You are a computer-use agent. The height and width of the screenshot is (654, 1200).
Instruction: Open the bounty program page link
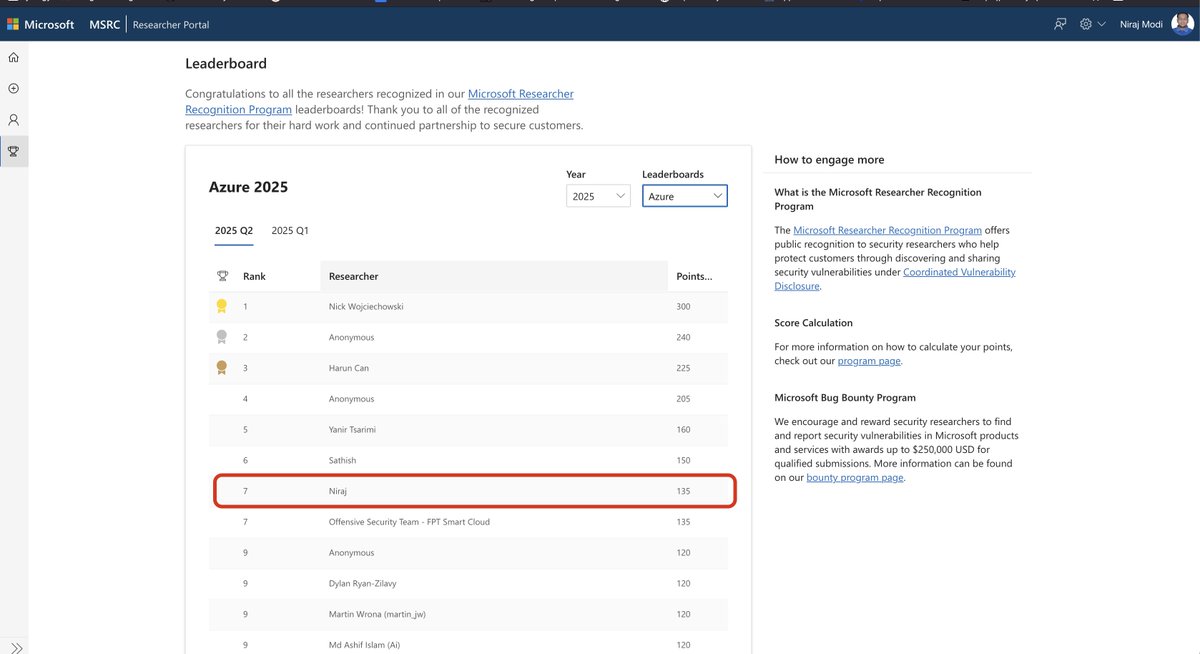point(855,478)
